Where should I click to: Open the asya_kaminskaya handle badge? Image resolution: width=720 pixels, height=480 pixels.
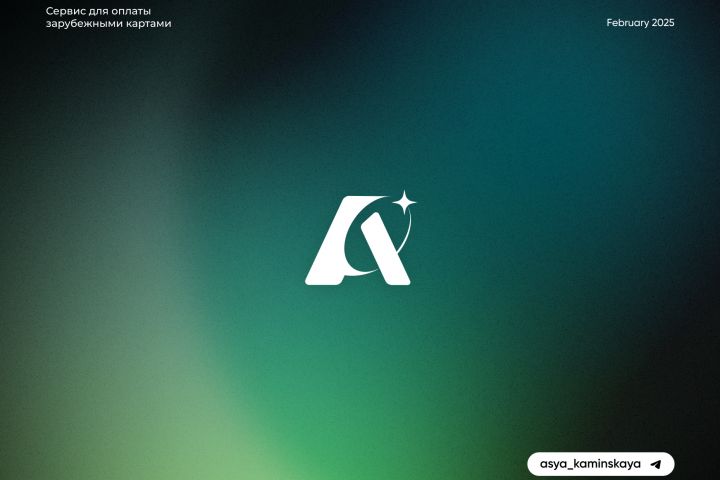pos(601,464)
